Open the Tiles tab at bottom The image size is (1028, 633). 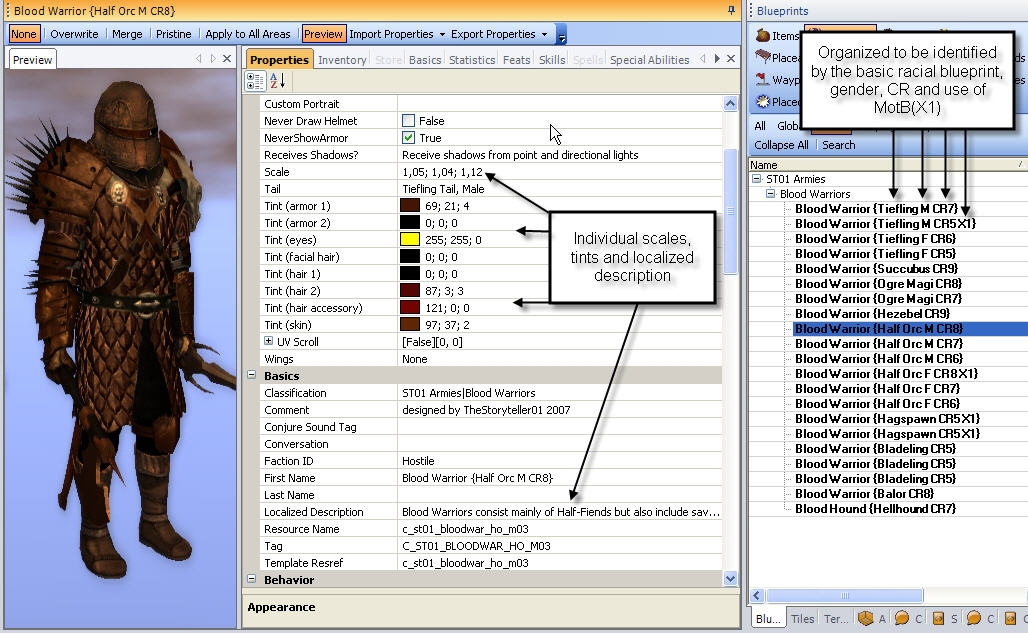pyautogui.click(x=802, y=619)
